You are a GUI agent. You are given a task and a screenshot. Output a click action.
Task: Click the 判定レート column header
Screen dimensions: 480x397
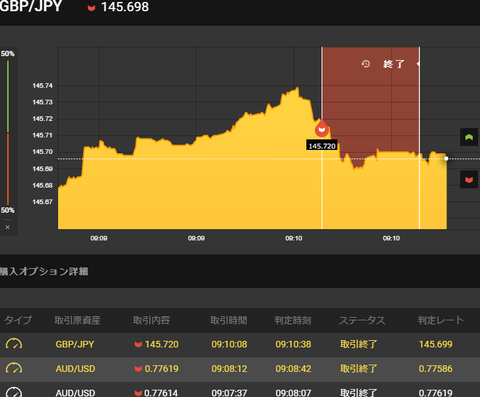pyautogui.click(x=440, y=320)
